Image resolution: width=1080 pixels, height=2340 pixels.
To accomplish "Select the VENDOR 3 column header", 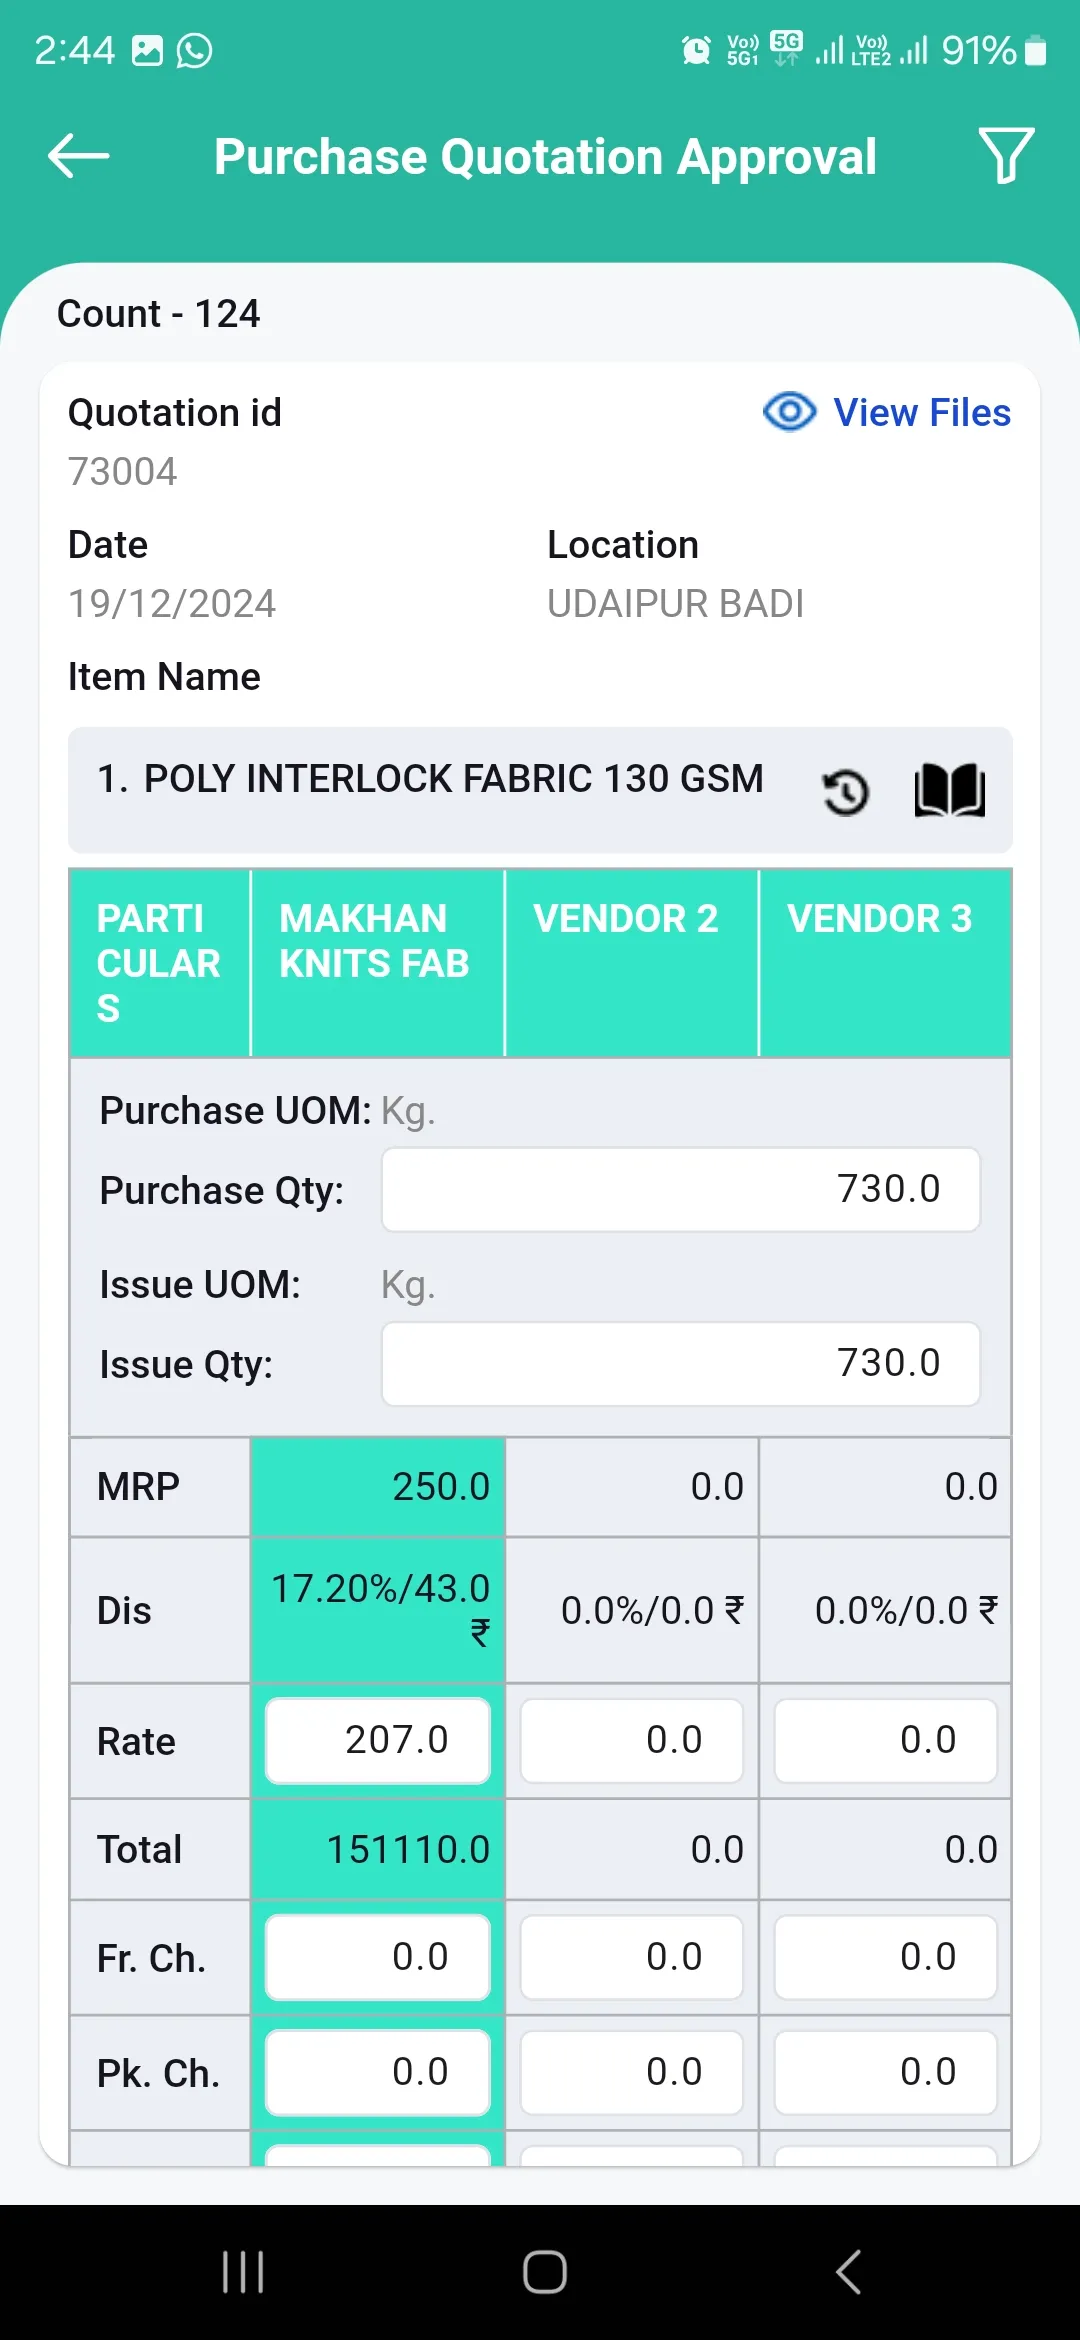I will coord(885,962).
